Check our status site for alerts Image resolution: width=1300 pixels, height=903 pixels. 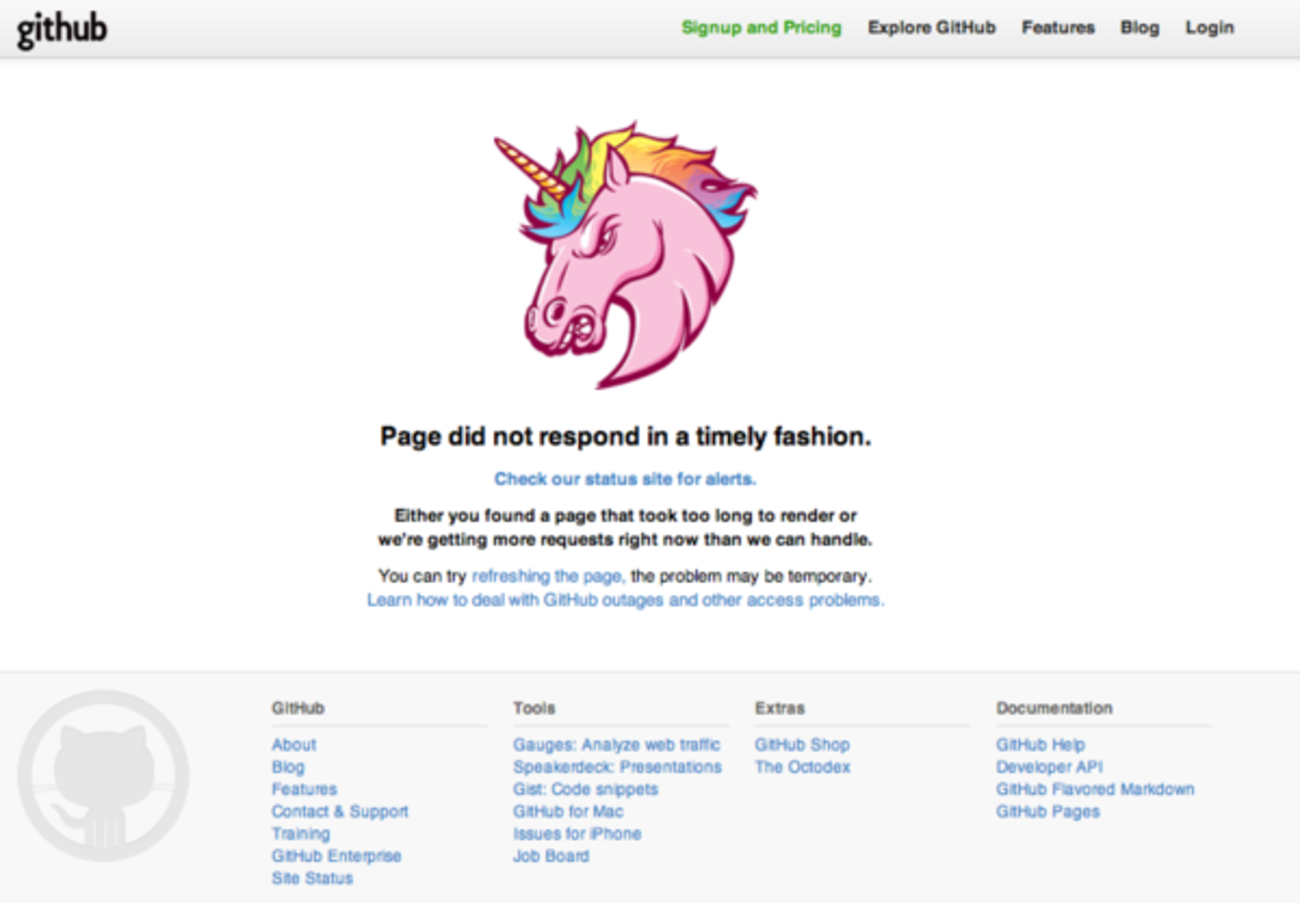pos(625,479)
